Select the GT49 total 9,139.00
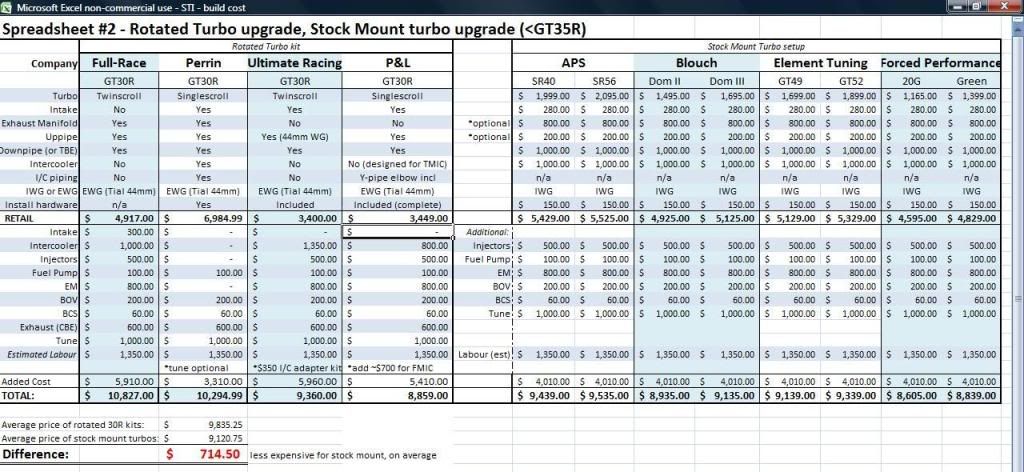The image size is (1024, 472). click(x=790, y=396)
